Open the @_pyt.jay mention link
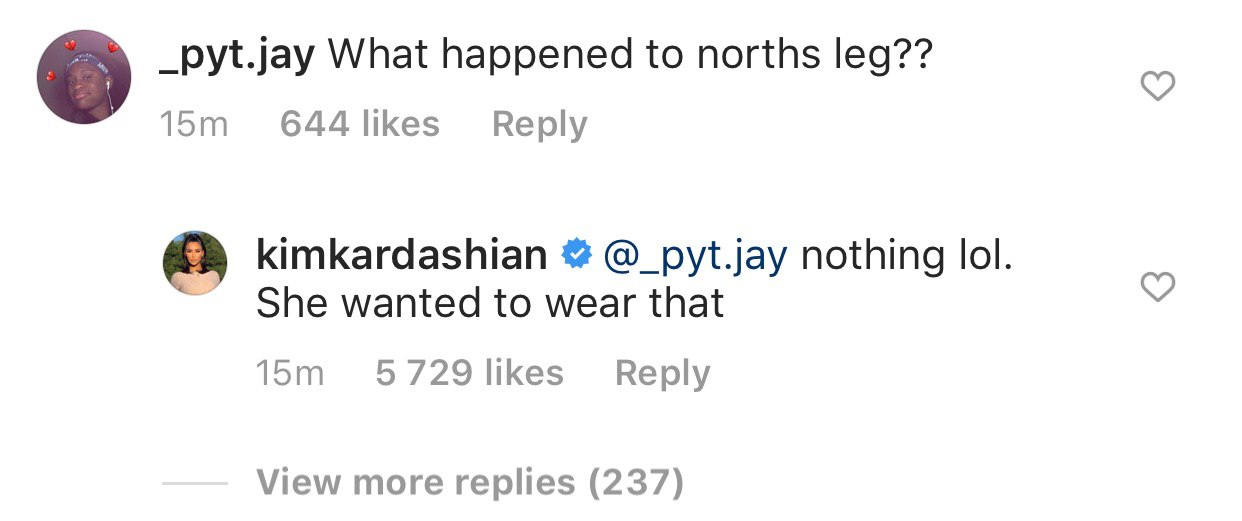Image resolution: width=1242 pixels, height=521 pixels. point(696,258)
